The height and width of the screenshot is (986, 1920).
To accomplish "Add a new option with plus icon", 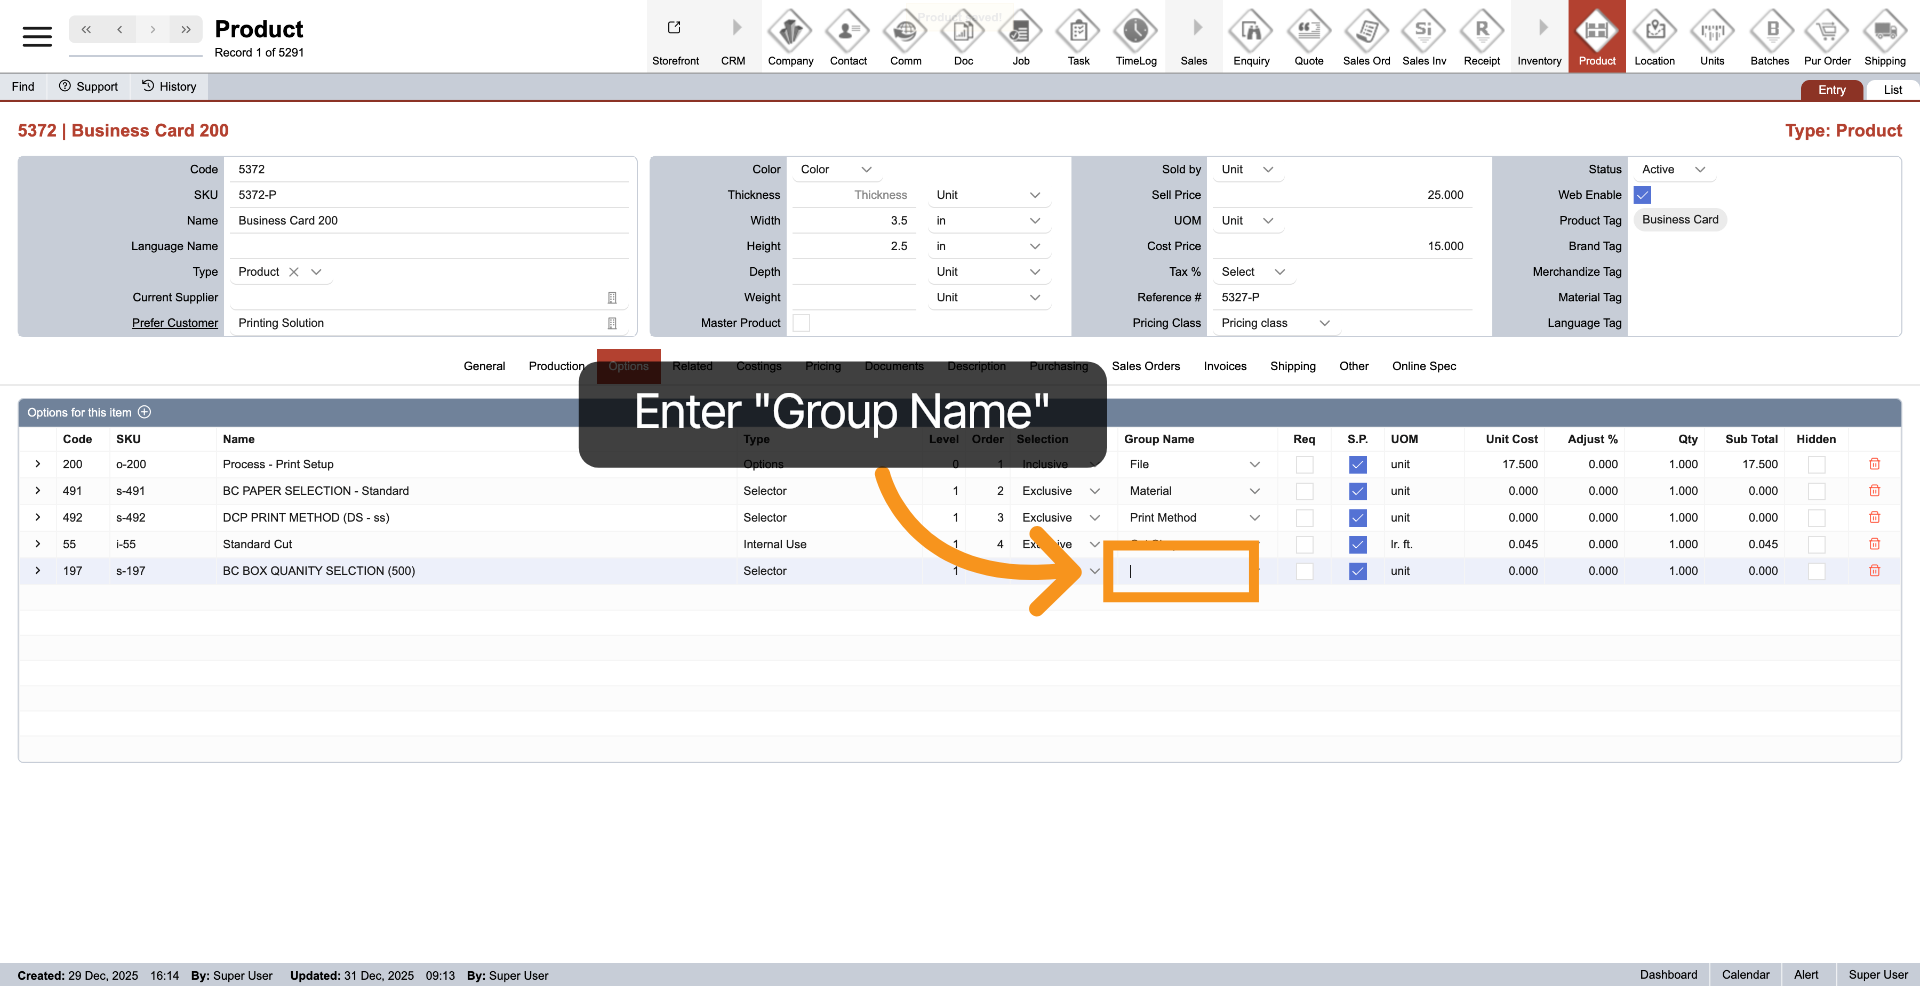I will point(145,412).
